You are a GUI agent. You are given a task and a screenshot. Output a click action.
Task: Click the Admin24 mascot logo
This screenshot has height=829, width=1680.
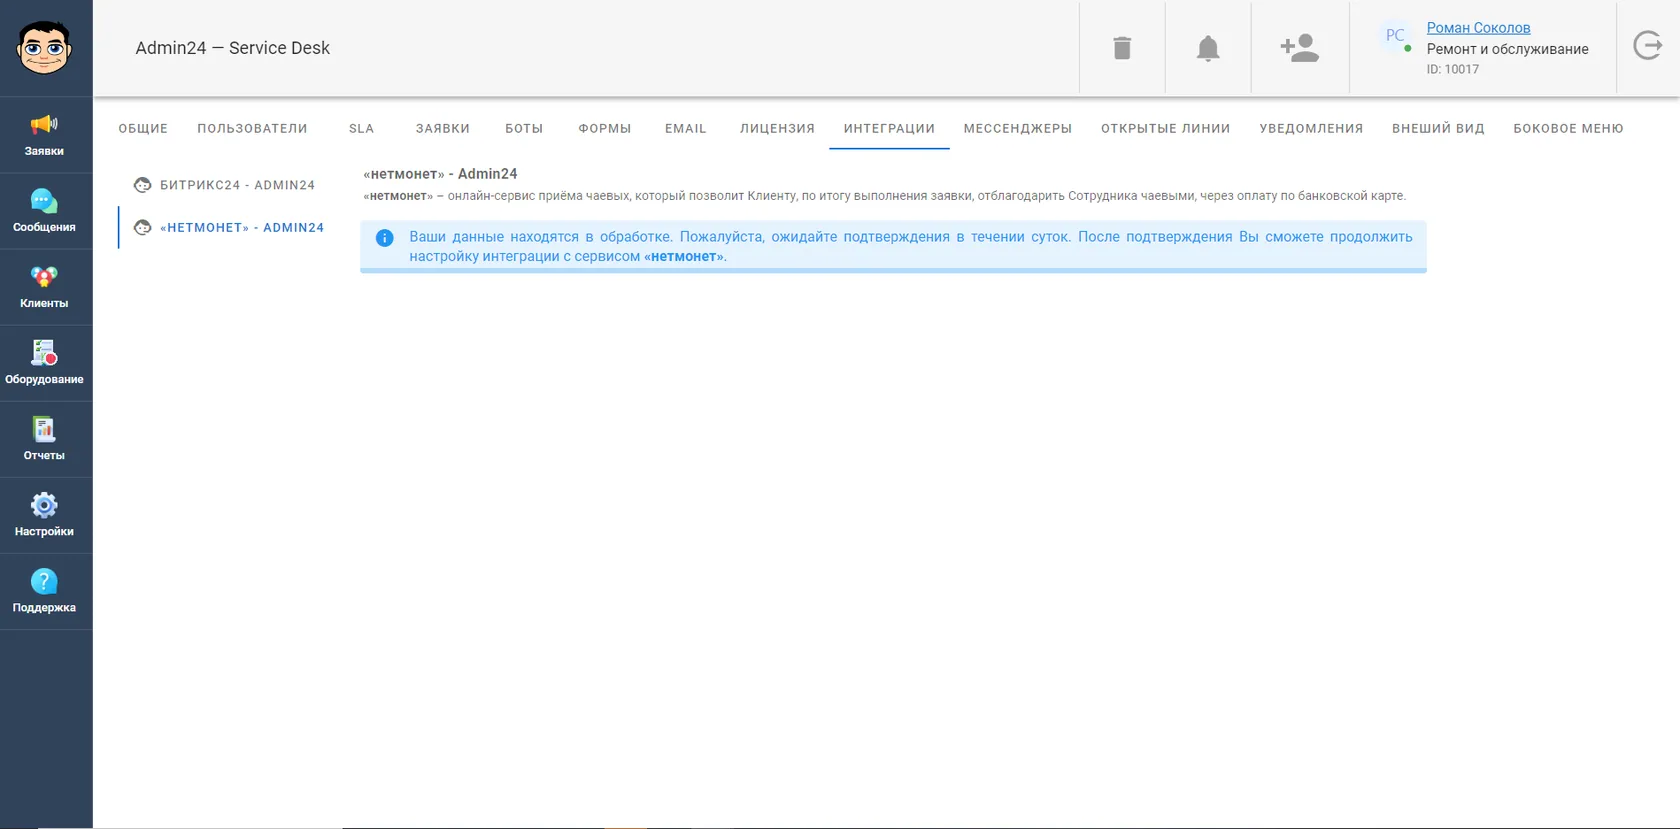pyautogui.click(x=44, y=48)
